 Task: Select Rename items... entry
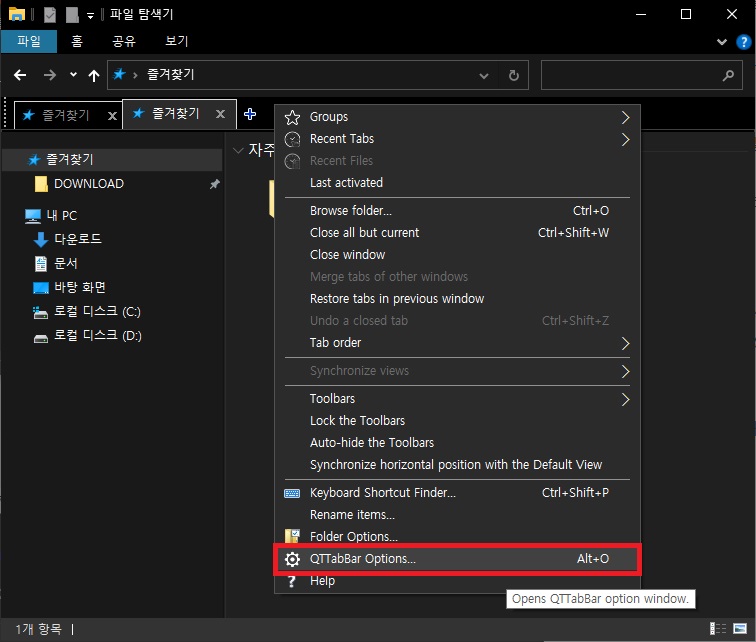(x=457, y=515)
